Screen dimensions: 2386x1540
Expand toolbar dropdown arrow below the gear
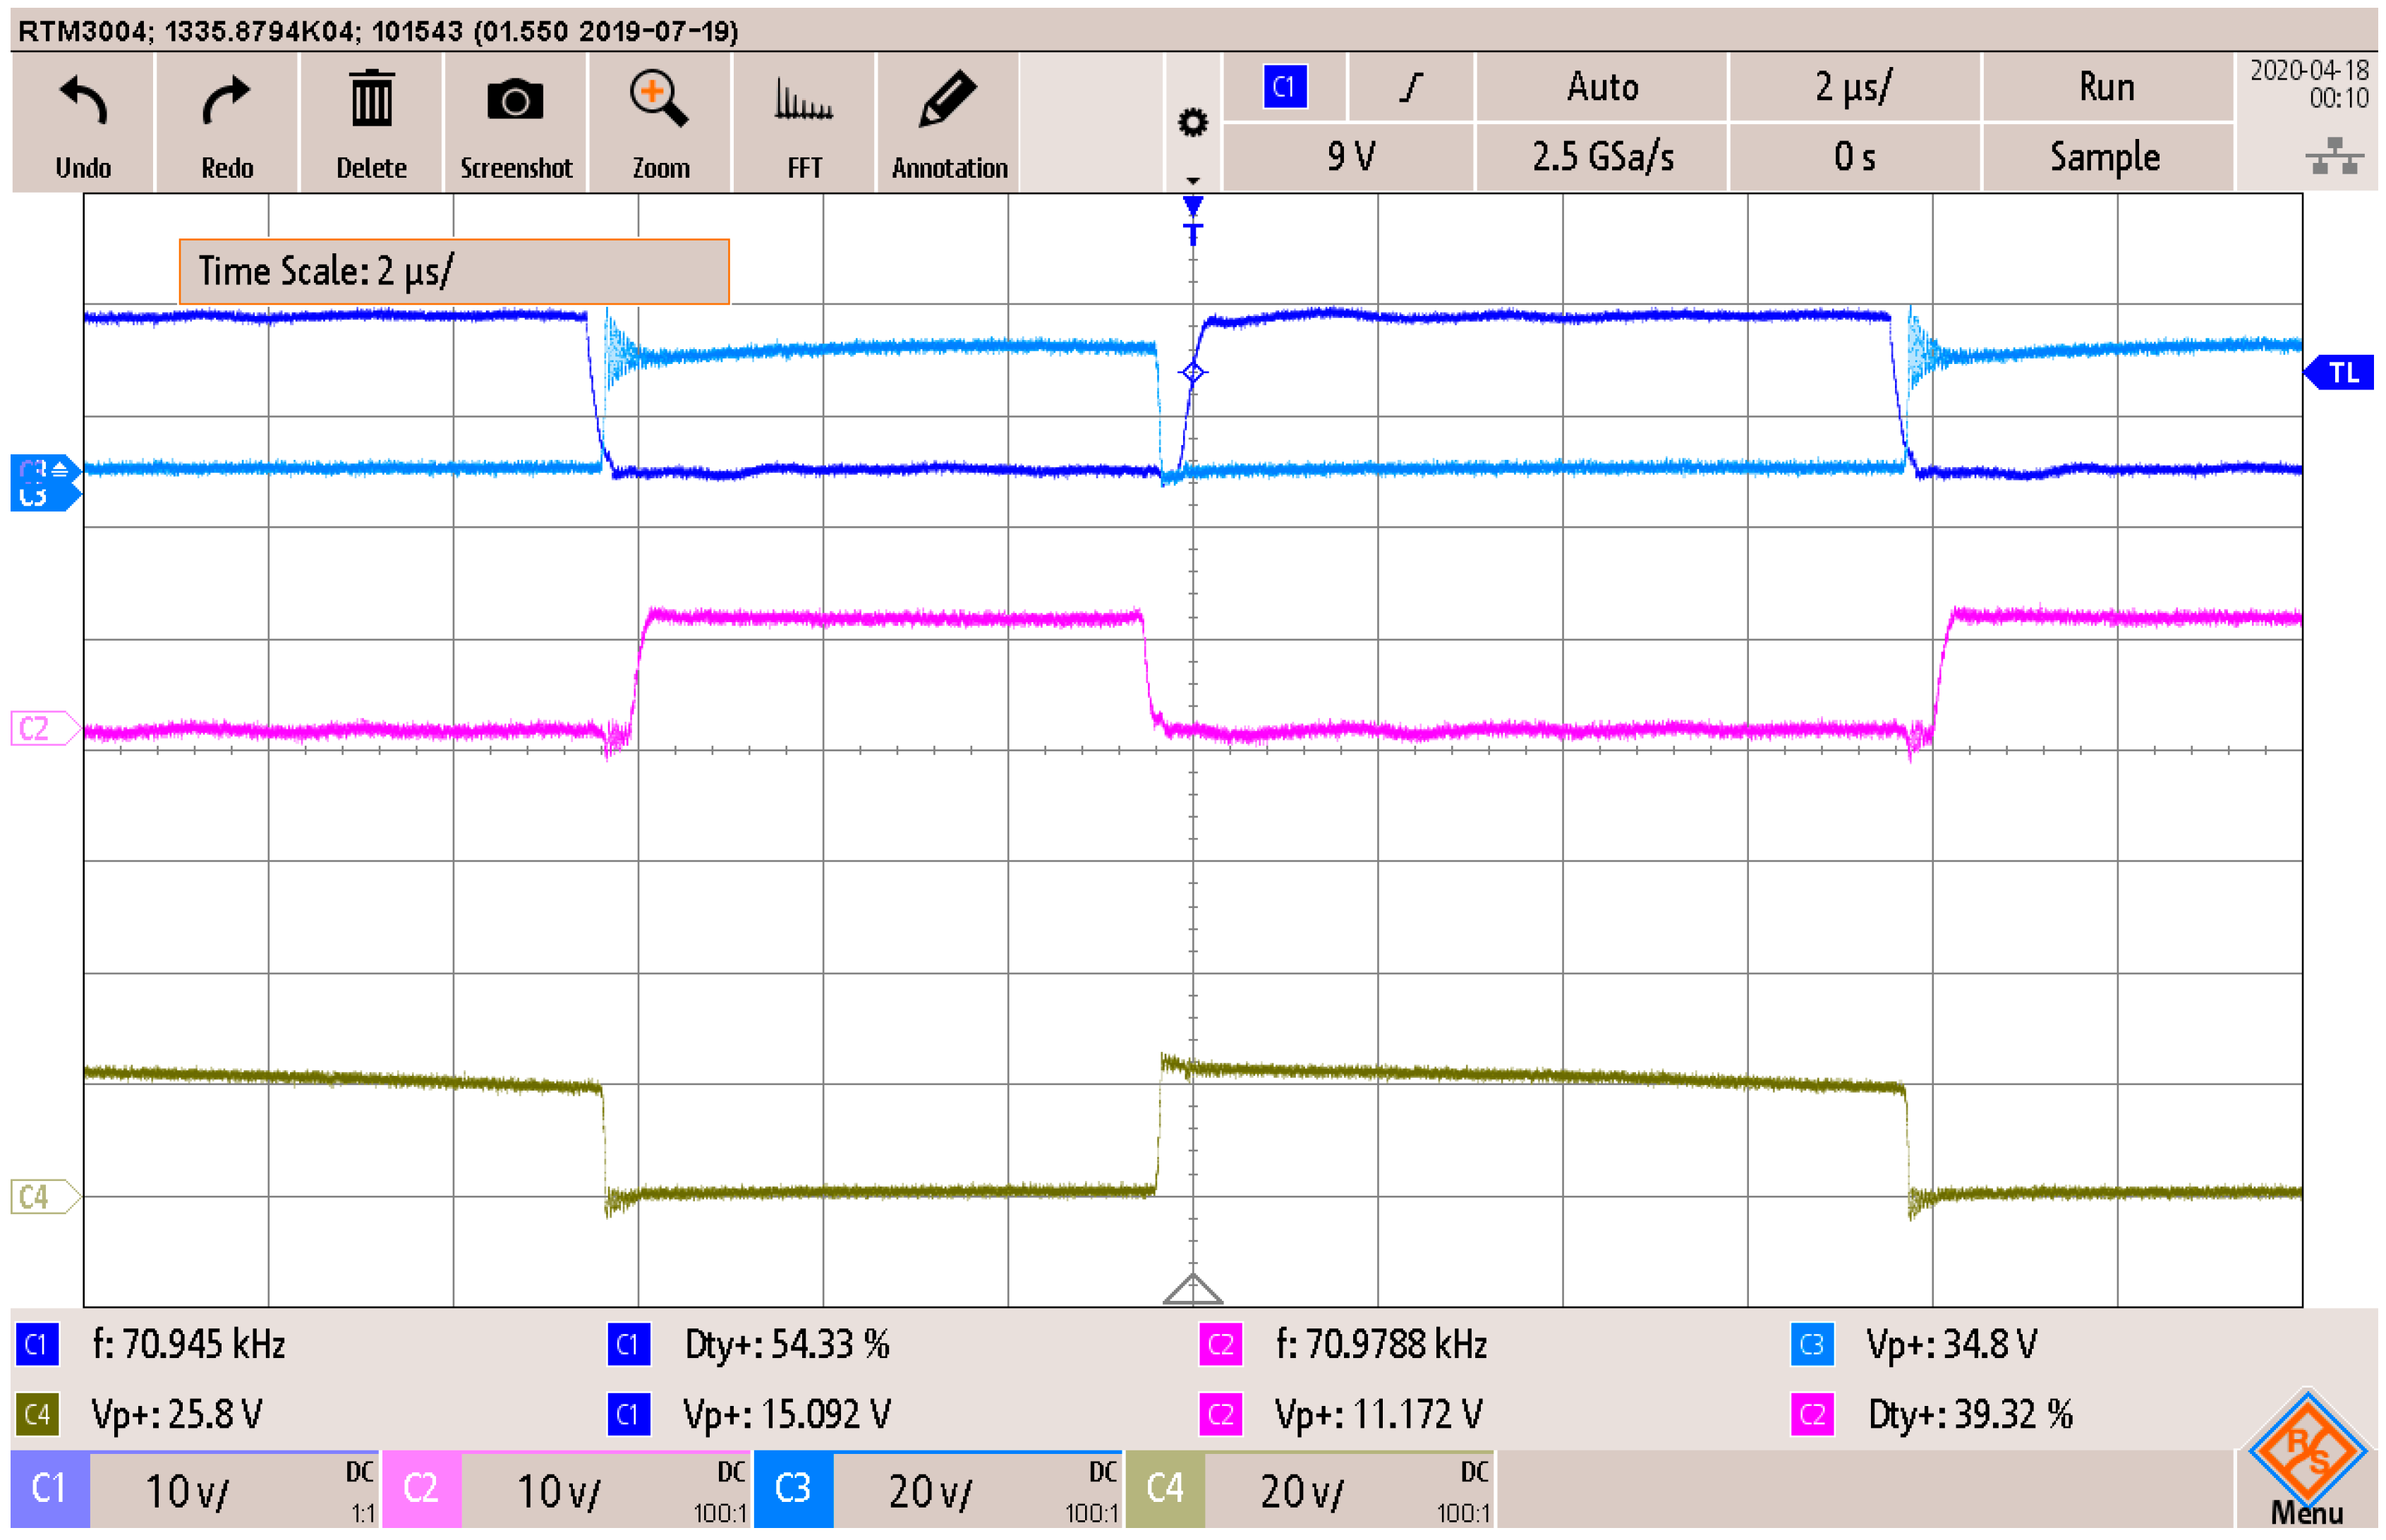pos(1192,180)
